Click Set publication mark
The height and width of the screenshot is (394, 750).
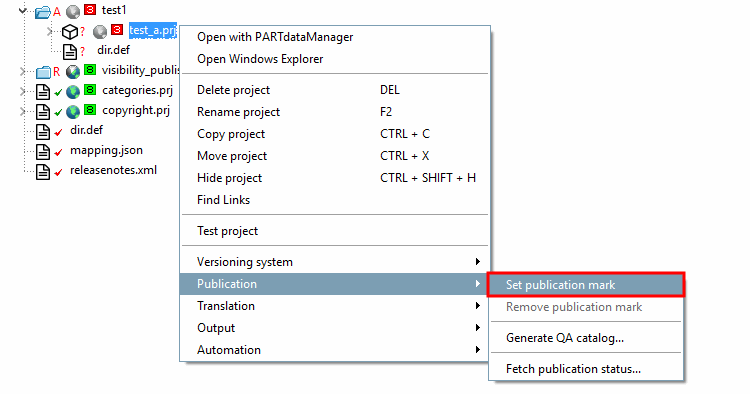click(586, 285)
